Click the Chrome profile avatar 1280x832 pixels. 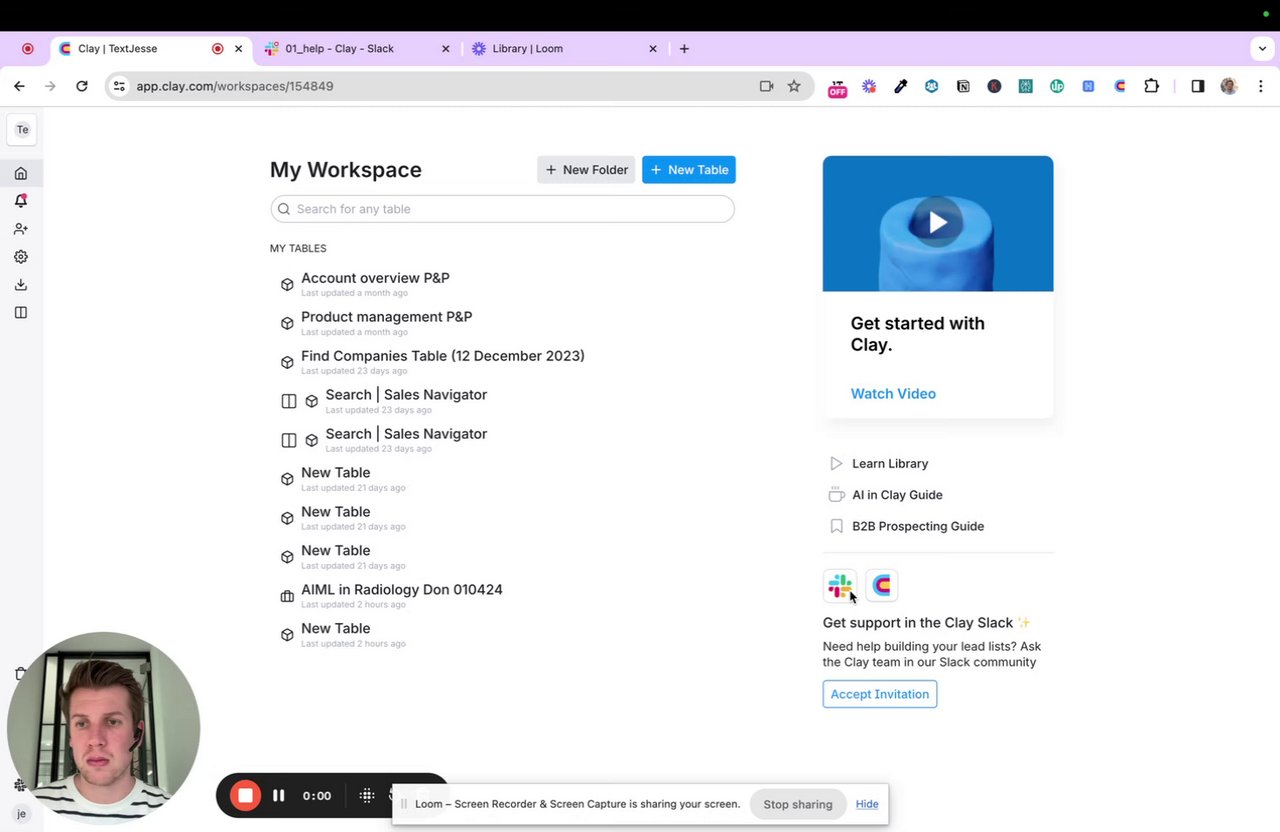pyautogui.click(x=1229, y=87)
